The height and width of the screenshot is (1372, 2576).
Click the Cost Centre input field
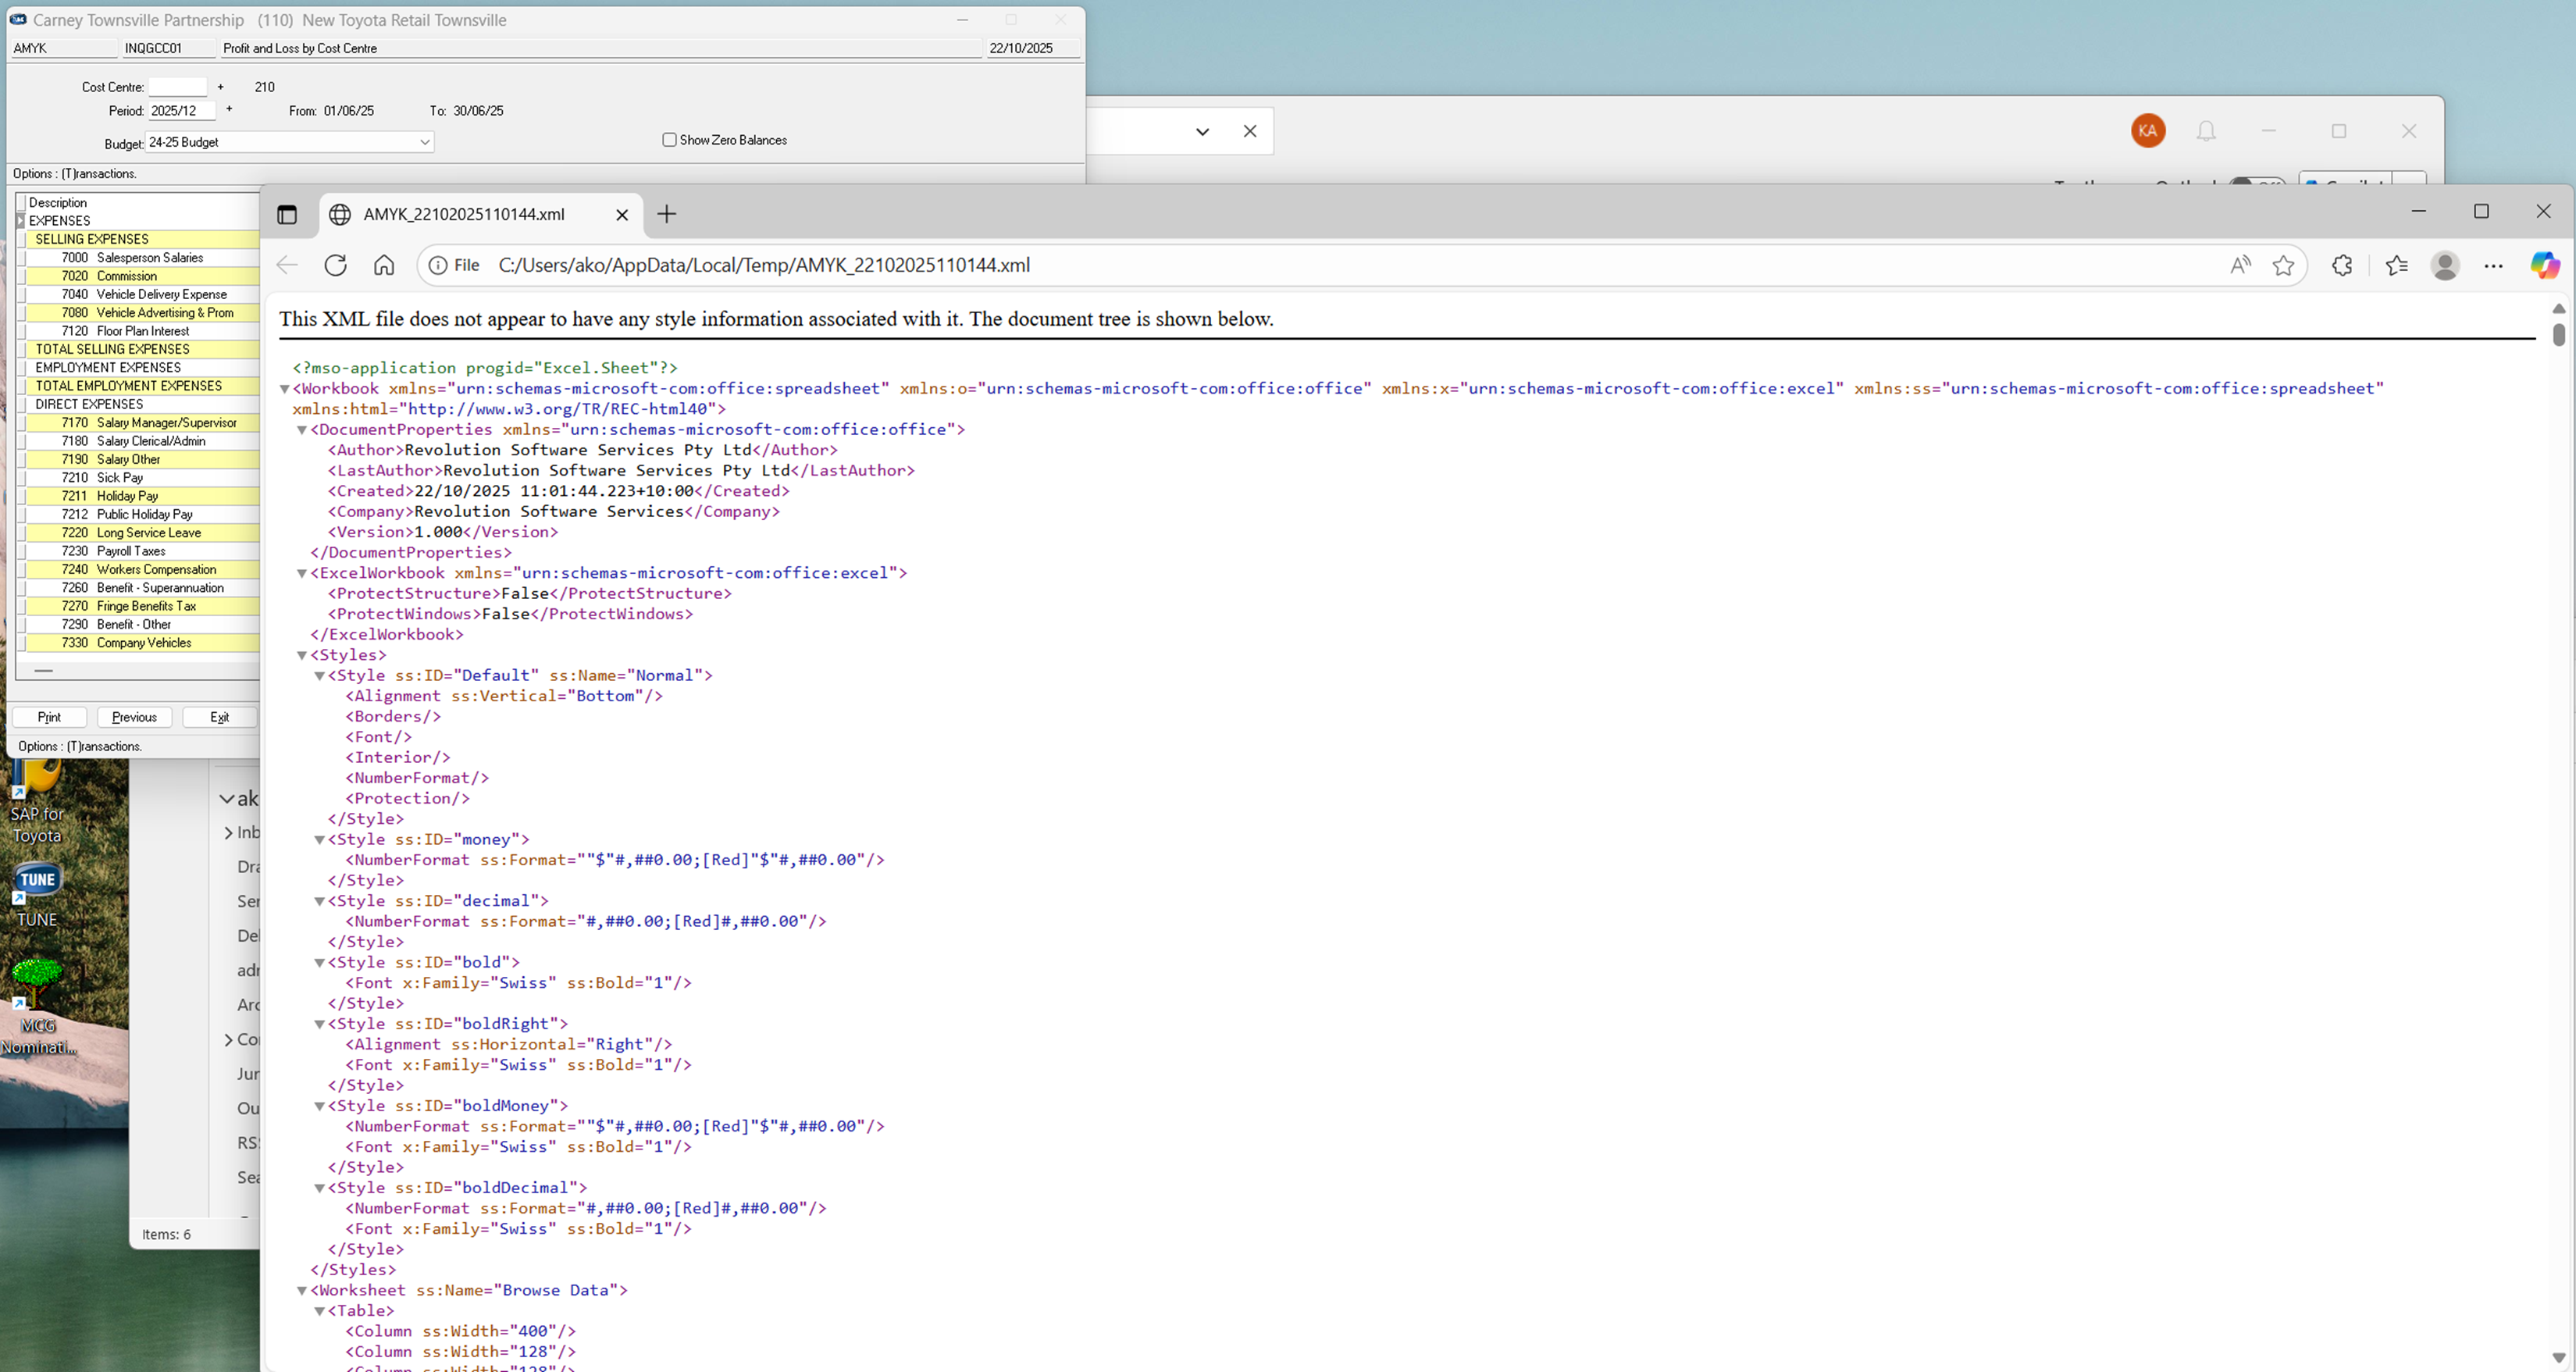click(x=177, y=87)
